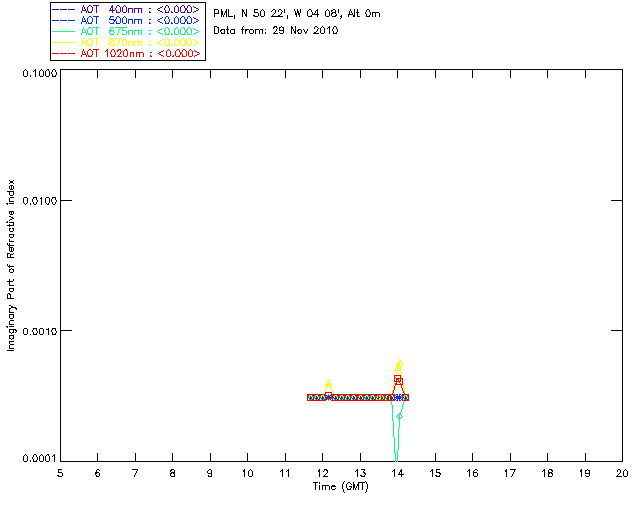Screen dimensions: 640x512
Task: Select the station text 'PML, N 50 22', W 04 08', Alt 0m'
Action: tap(297, 14)
